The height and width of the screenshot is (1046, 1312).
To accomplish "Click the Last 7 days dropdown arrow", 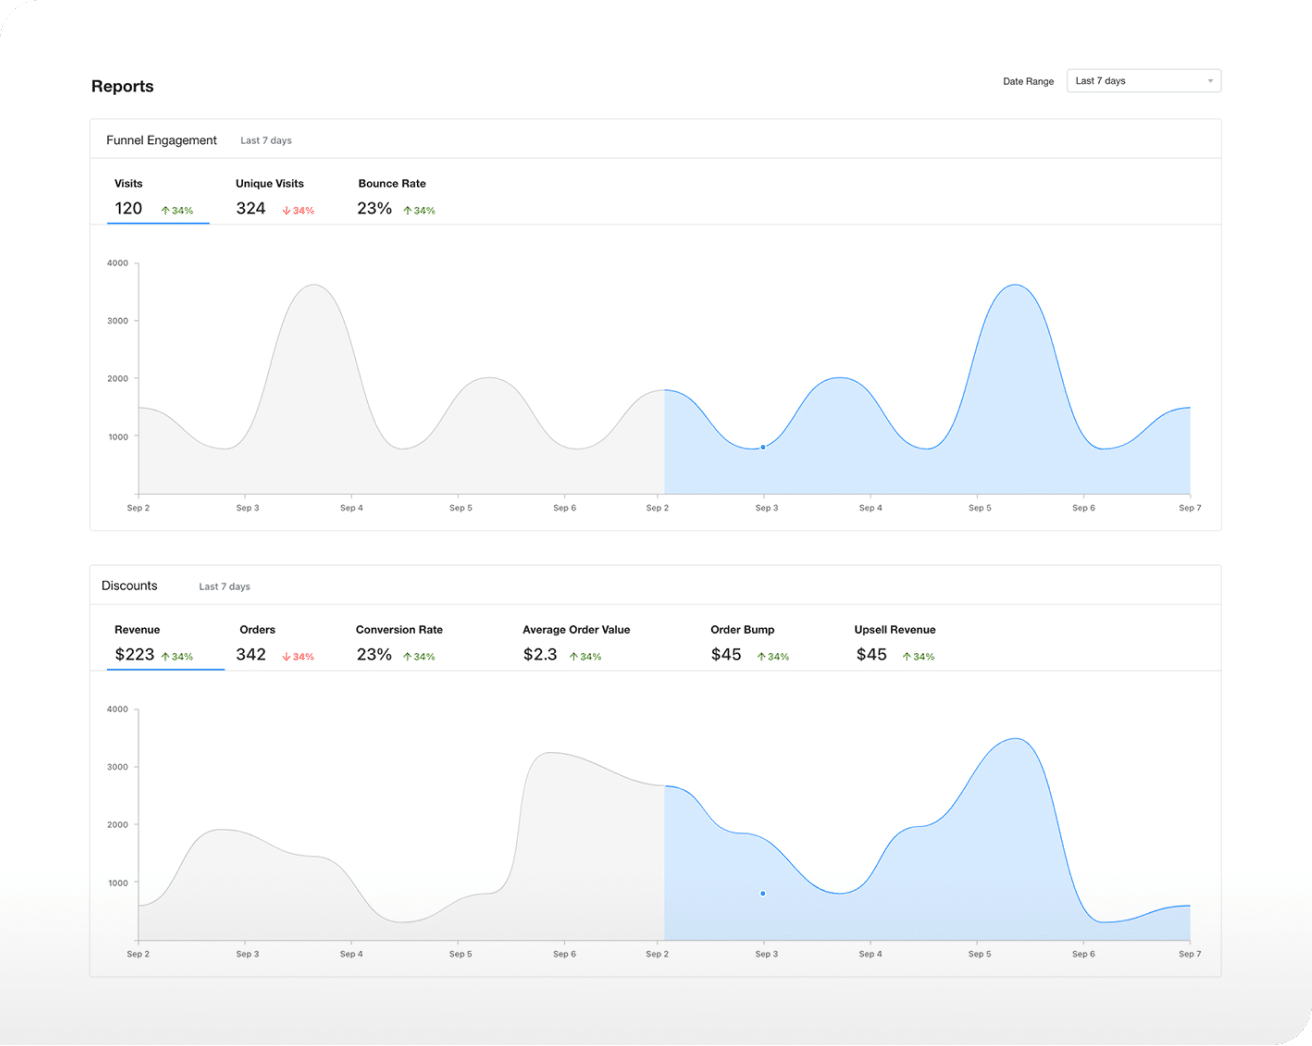I will coord(1210,81).
